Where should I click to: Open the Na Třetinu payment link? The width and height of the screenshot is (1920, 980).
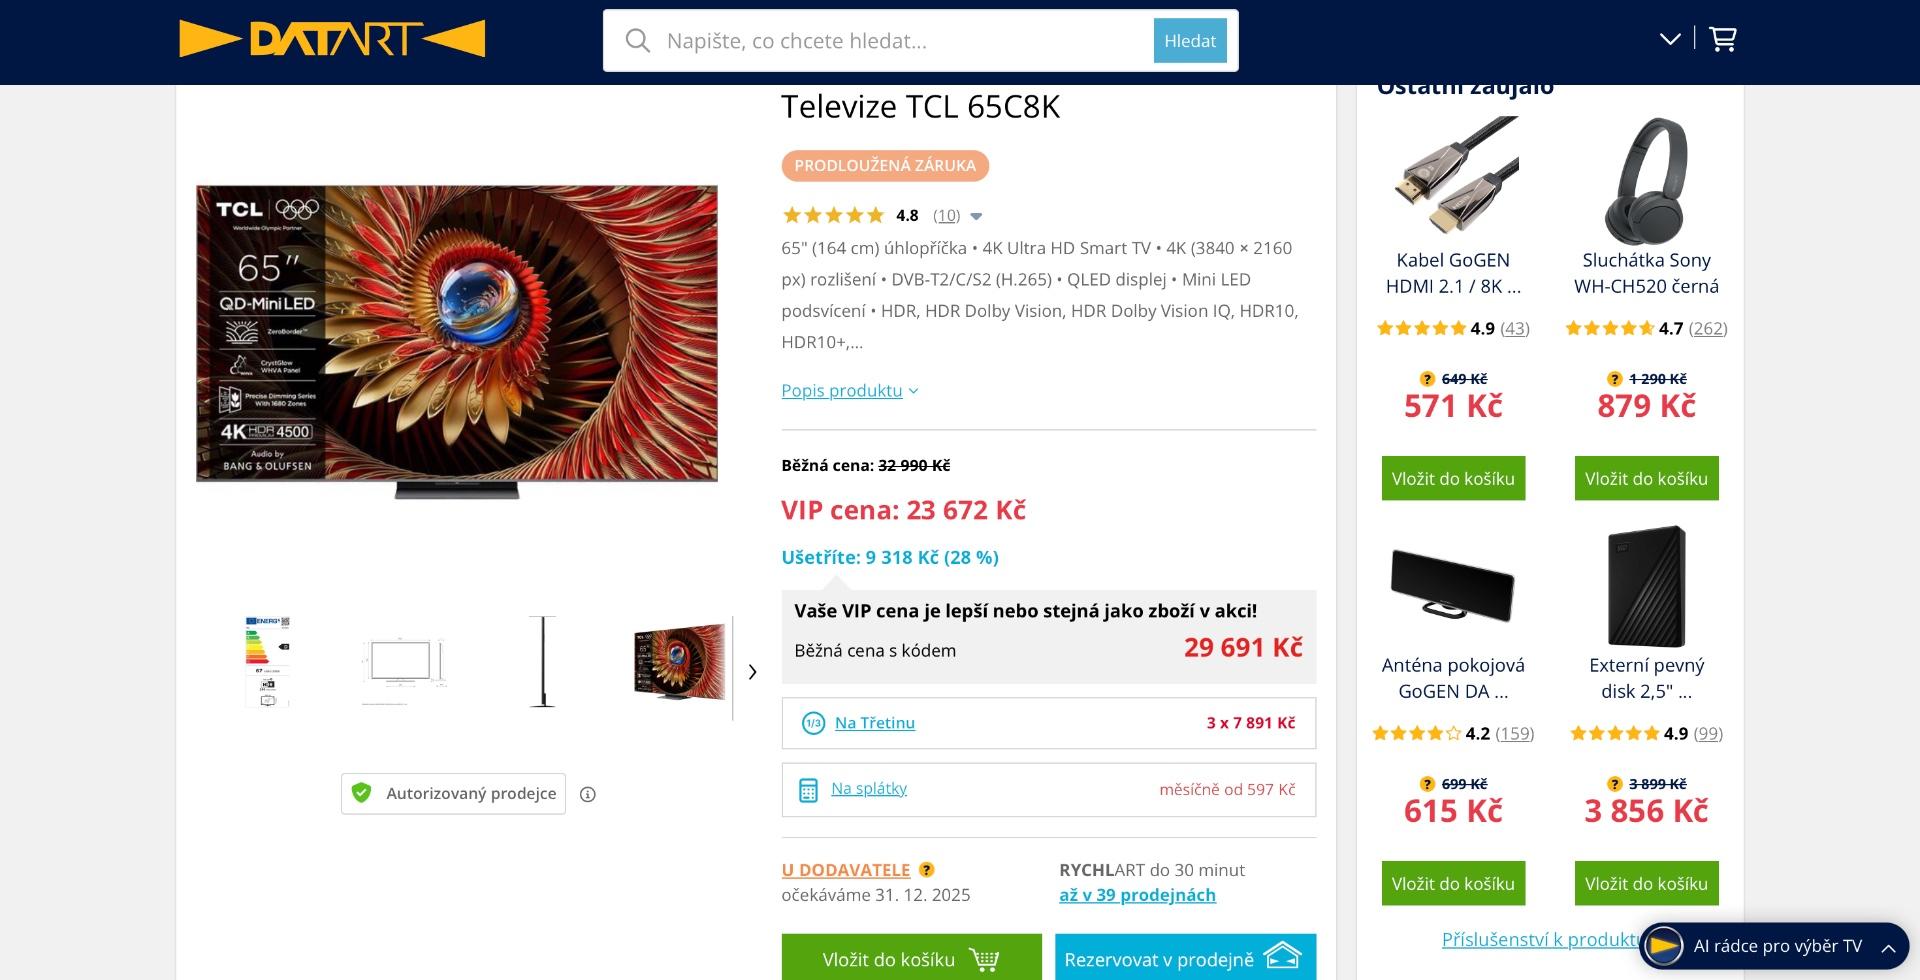[x=874, y=723]
